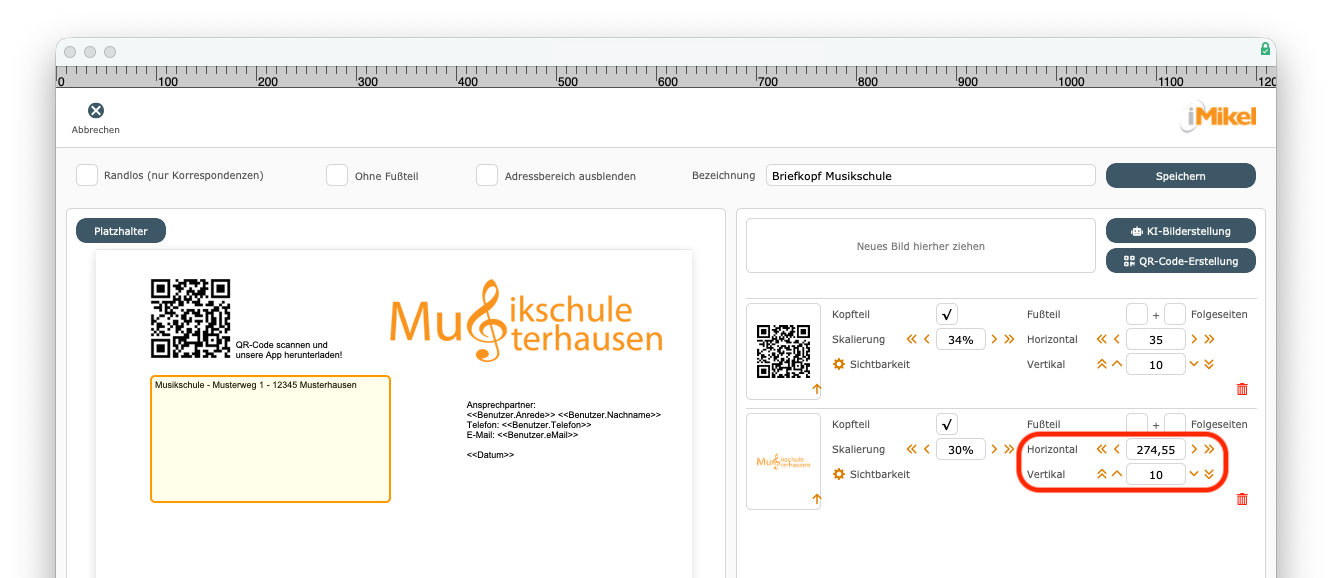Uncheck Kopfteil for the Musikschule logo image
Viewport: 1332px width, 578px height.
947,424
